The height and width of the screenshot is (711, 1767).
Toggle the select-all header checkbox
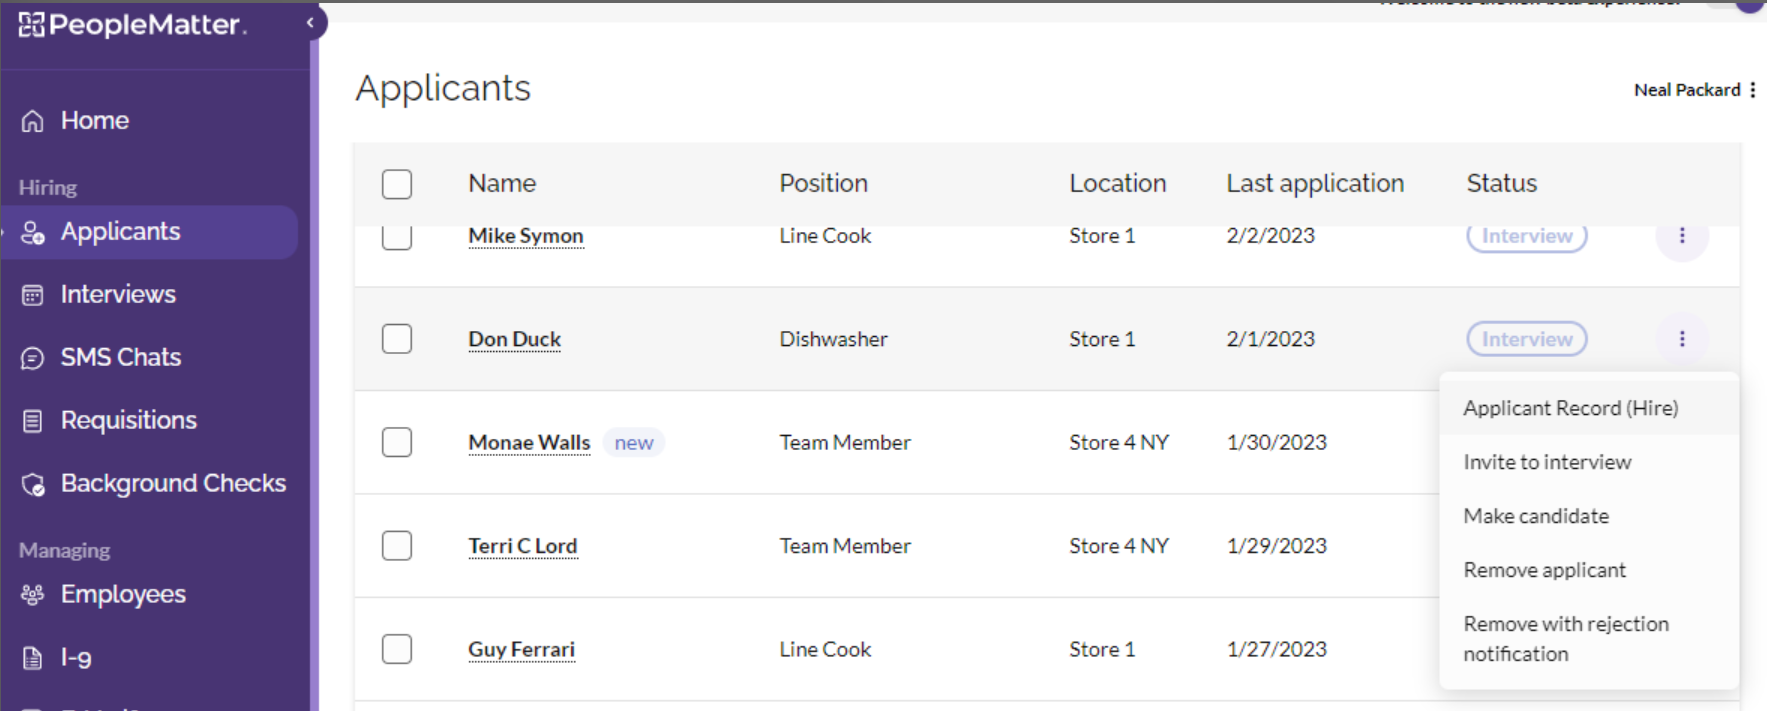coord(397,184)
